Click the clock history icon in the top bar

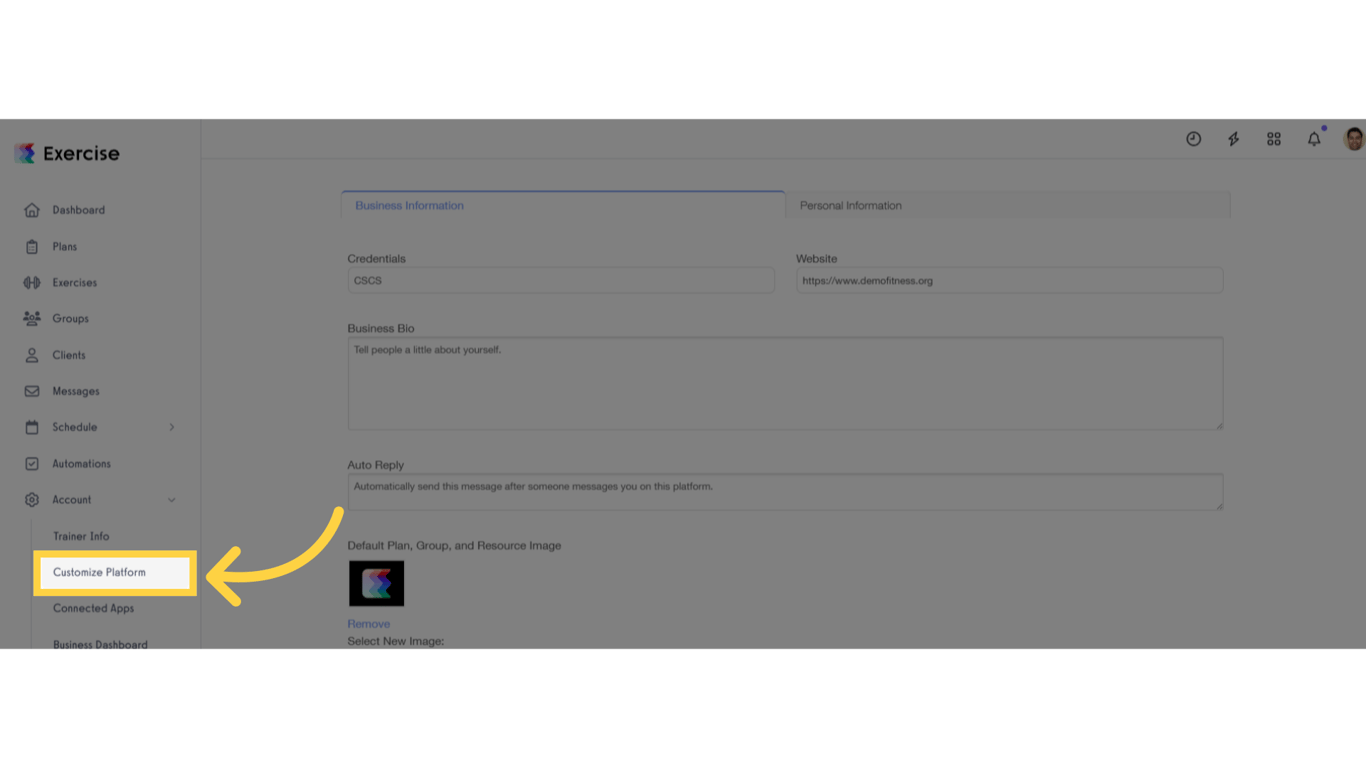(1193, 139)
